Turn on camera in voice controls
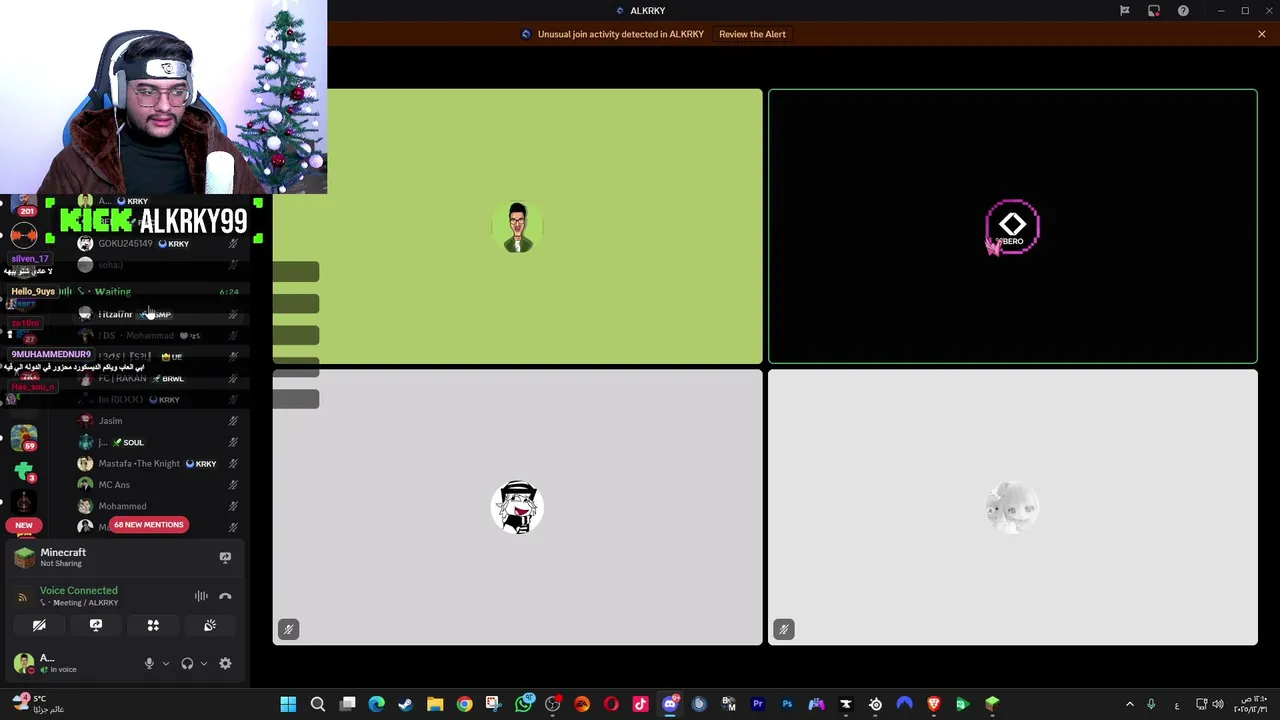 [x=39, y=625]
